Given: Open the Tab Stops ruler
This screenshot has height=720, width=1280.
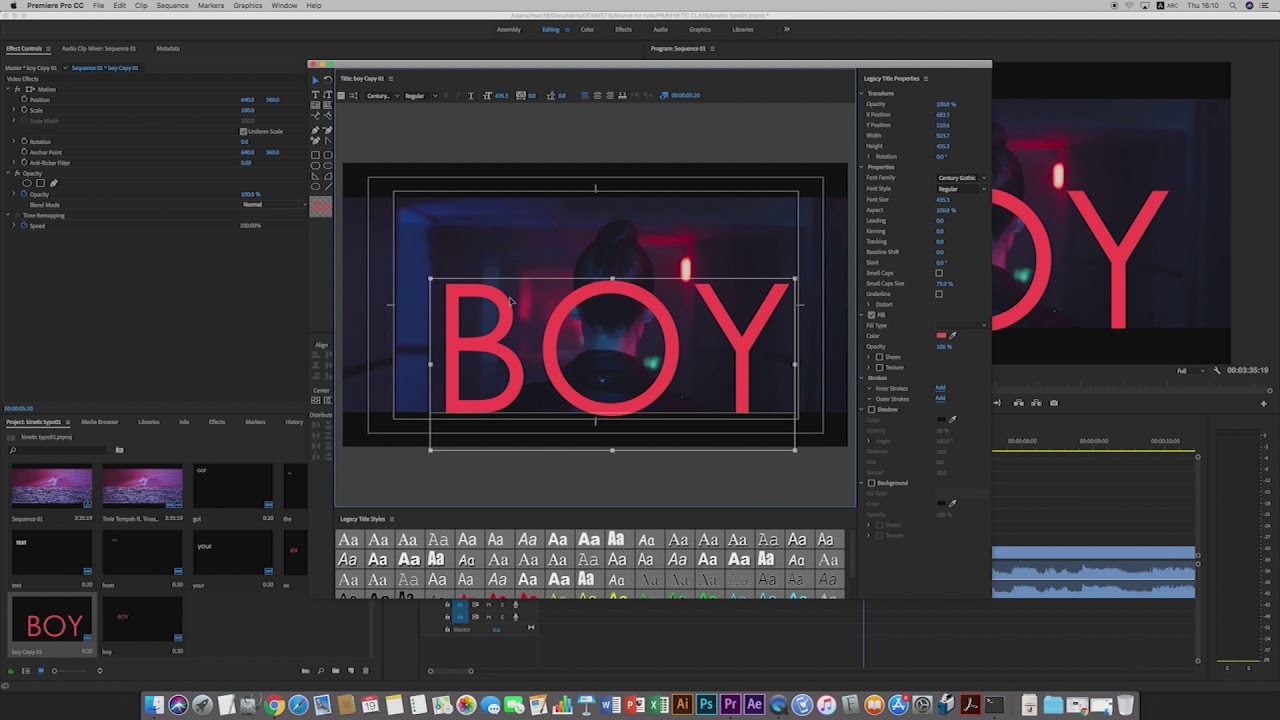Looking at the screenshot, I should 622,95.
